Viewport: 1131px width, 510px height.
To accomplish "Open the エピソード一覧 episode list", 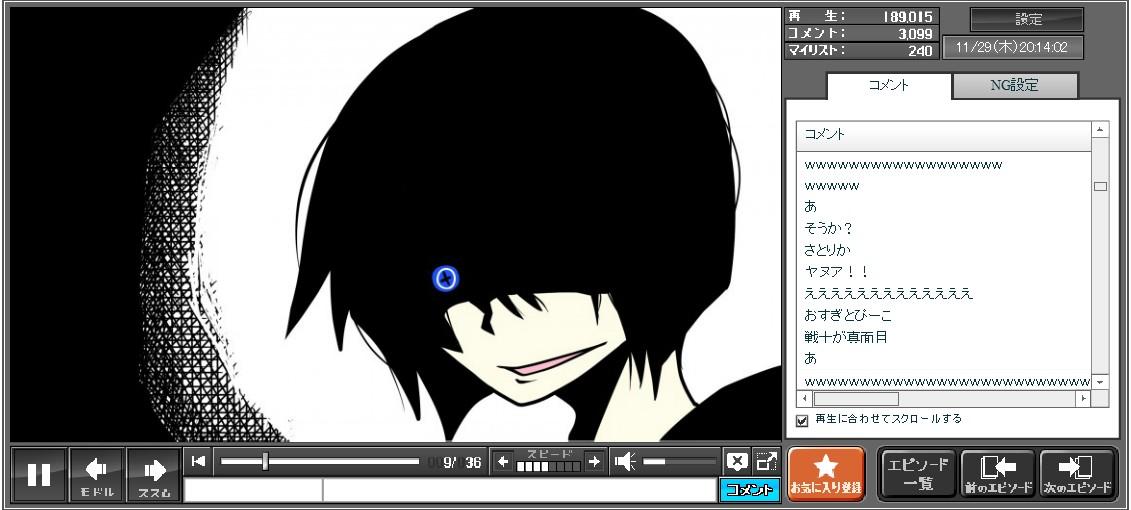I will (x=918, y=474).
